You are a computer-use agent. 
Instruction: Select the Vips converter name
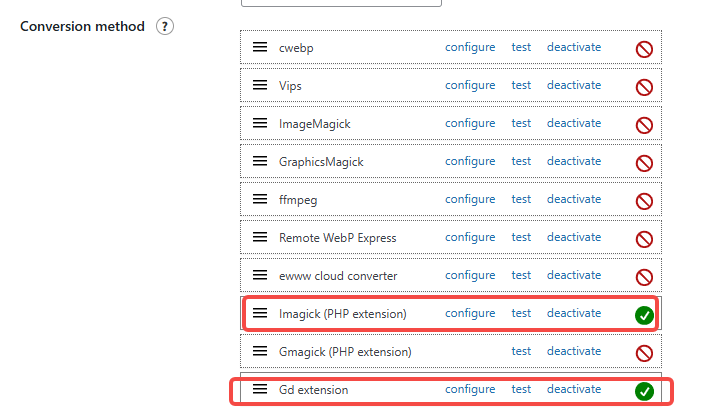(290, 86)
